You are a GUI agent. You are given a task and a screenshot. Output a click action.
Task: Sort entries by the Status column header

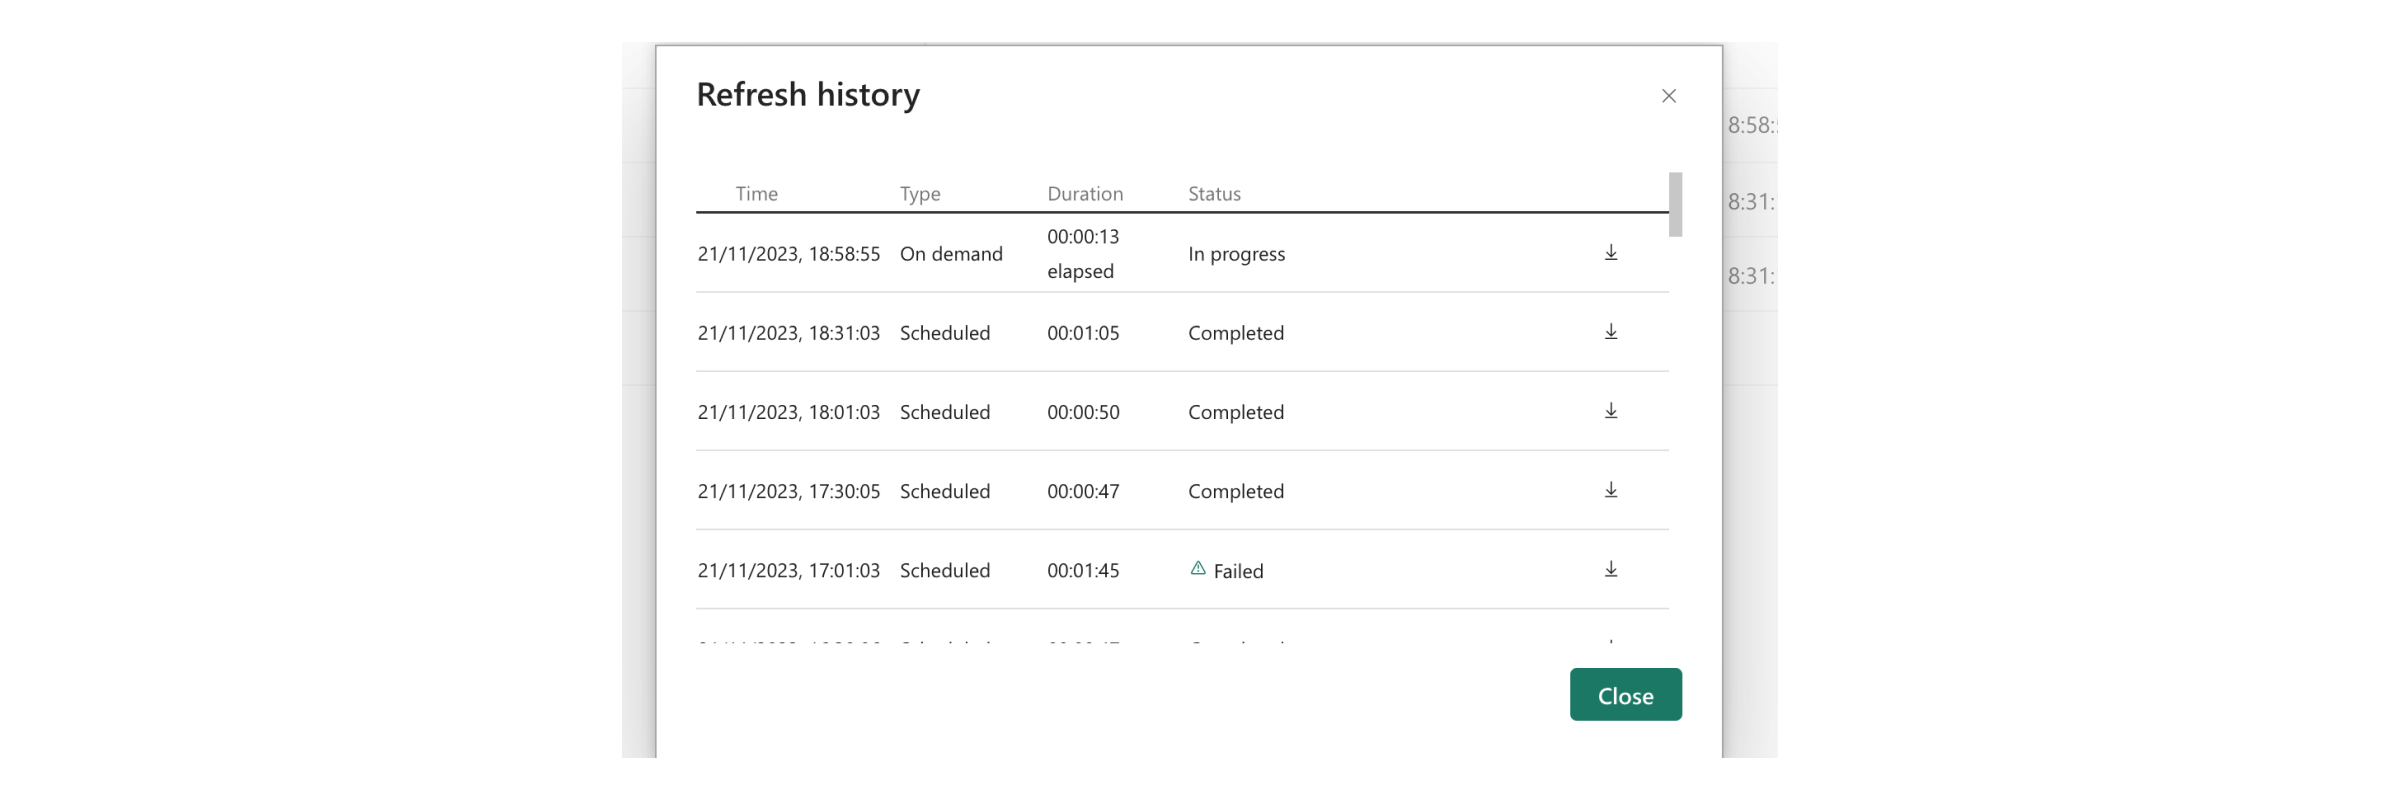pos(1213,193)
